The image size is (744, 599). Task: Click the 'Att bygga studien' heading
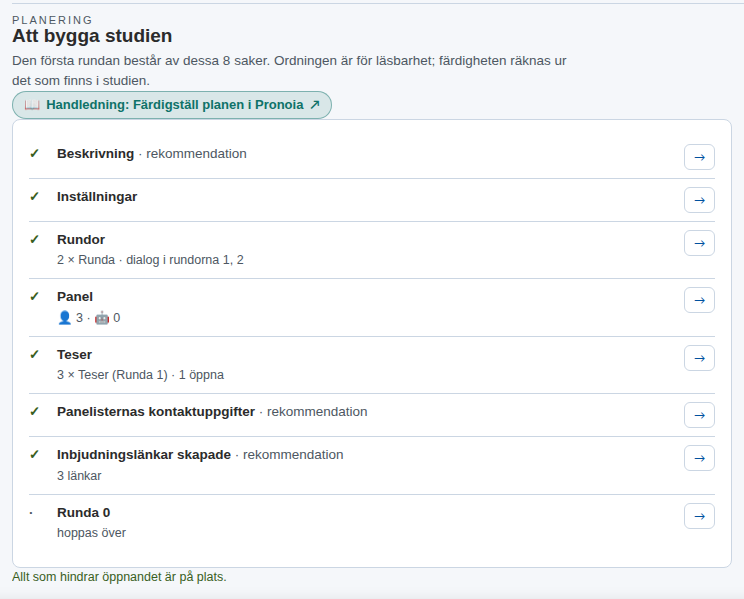click(x=92, y=36)
